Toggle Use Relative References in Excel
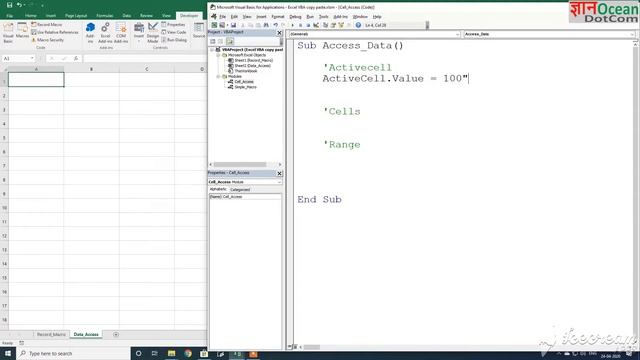Viewport: 640px width, 360px height. 55,32
